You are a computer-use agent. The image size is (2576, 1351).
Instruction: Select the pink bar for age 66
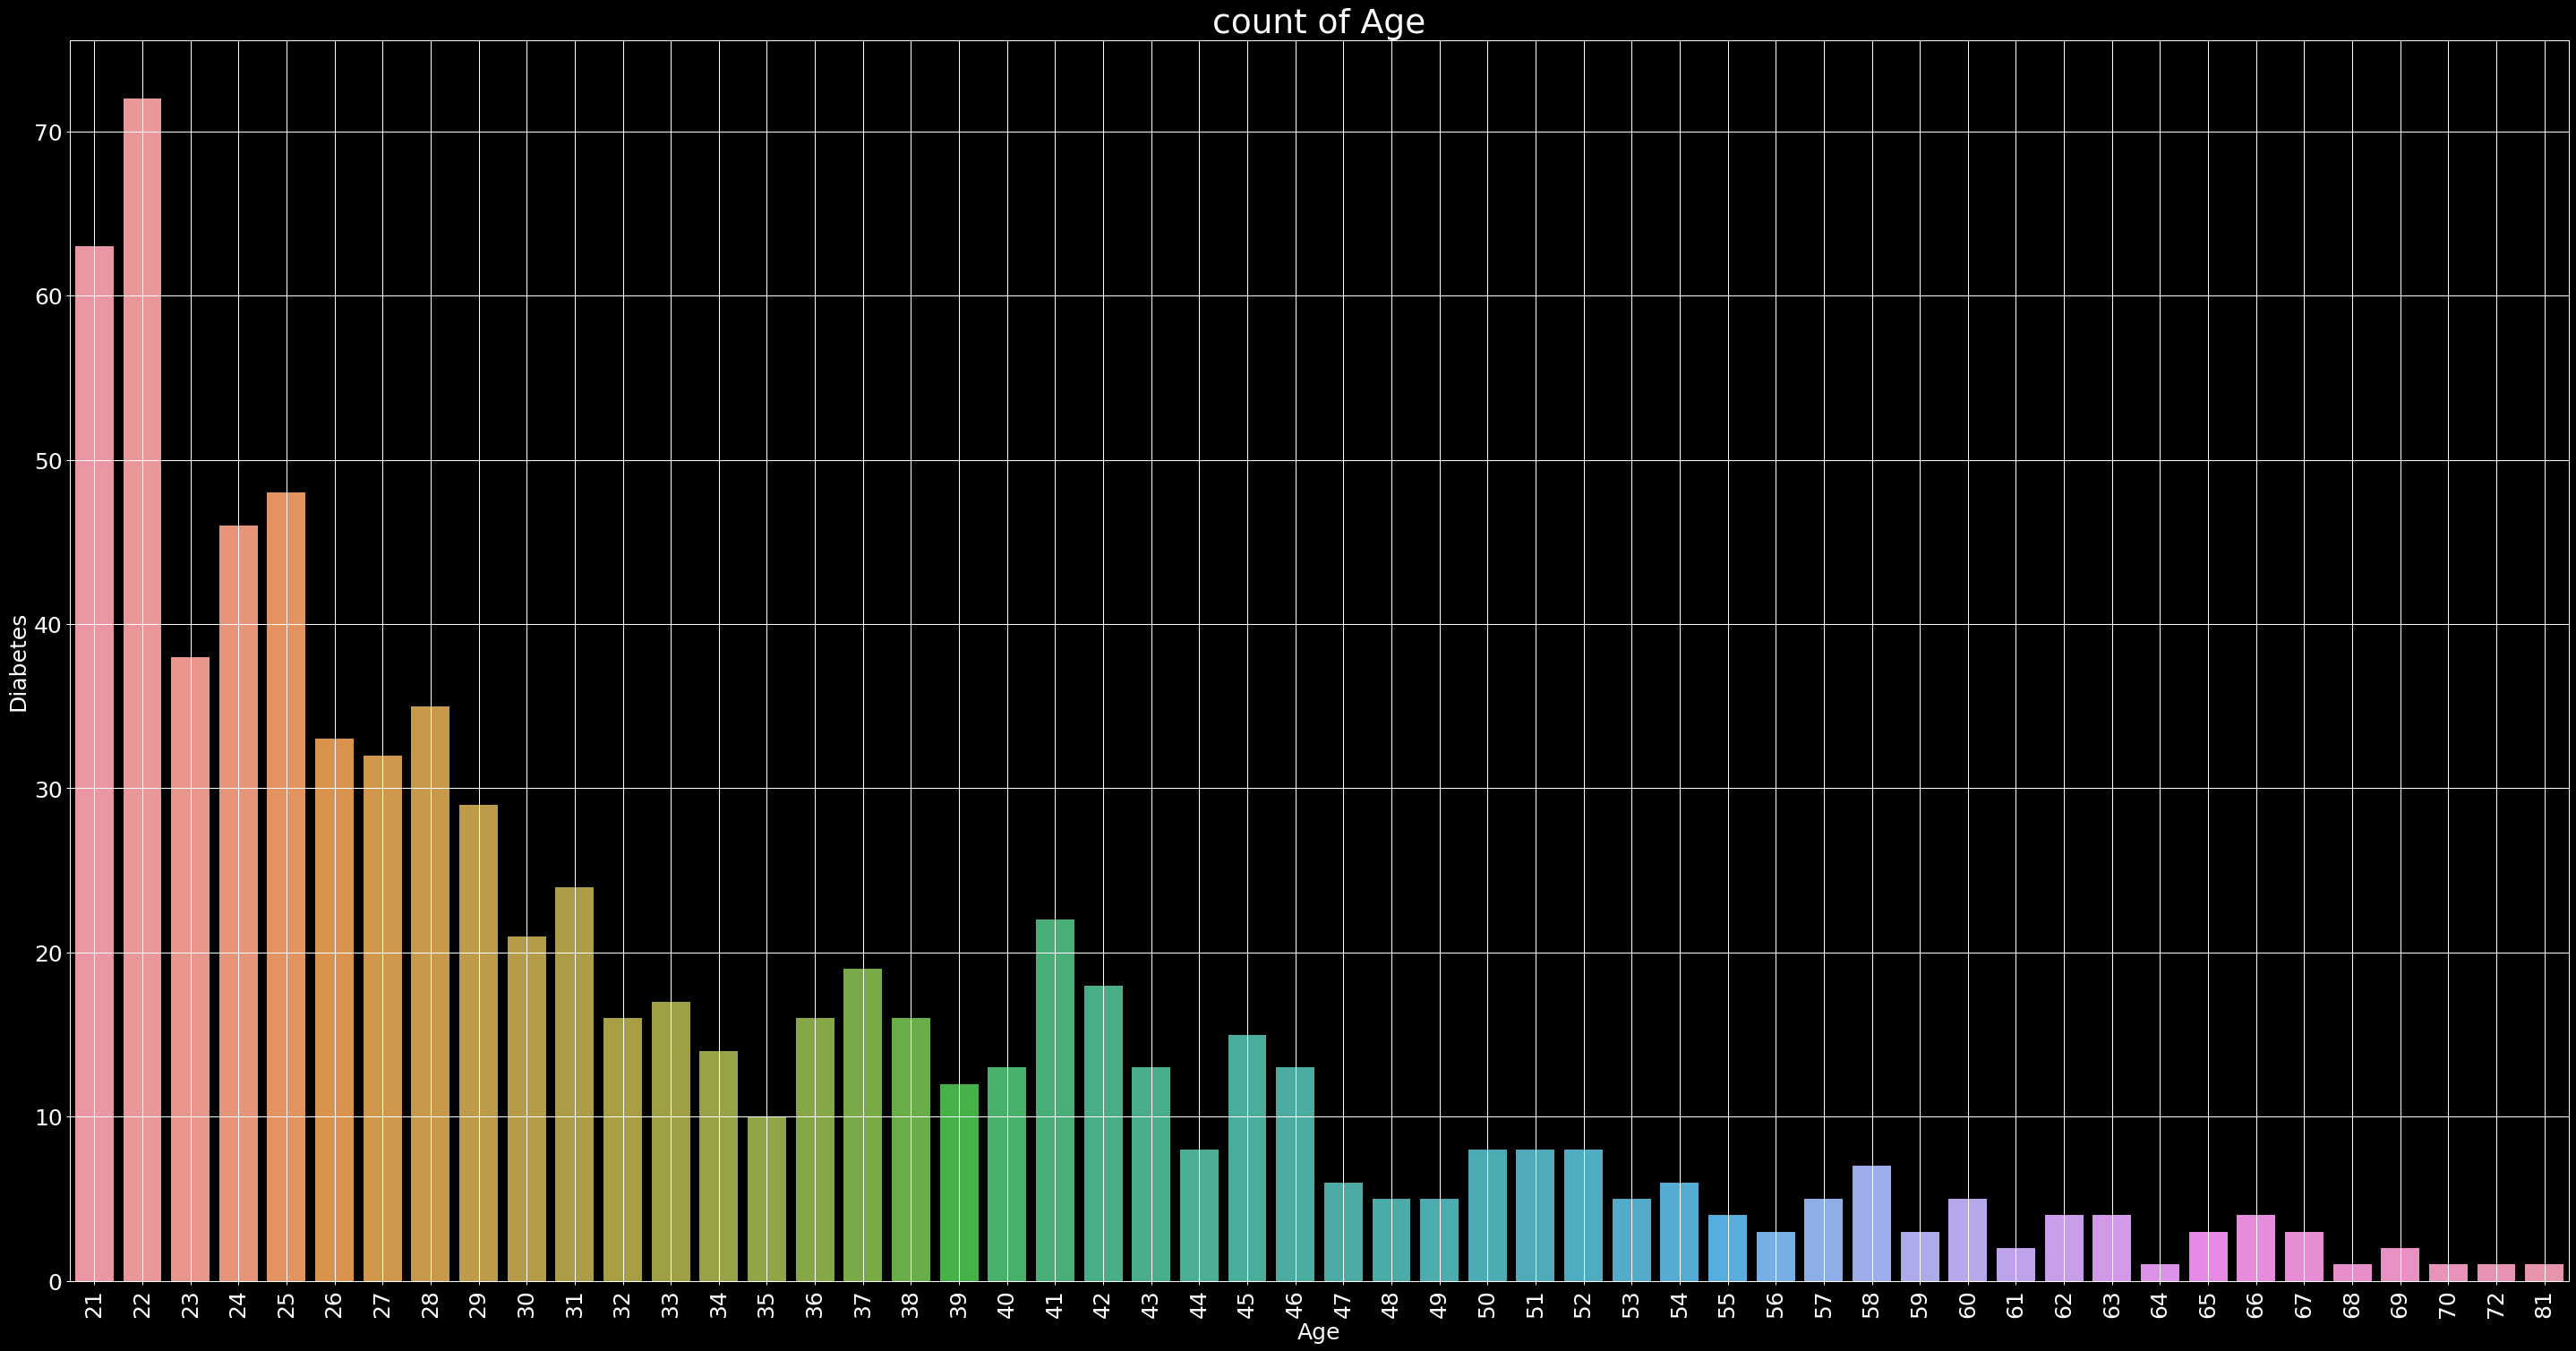point(2256,1248)
